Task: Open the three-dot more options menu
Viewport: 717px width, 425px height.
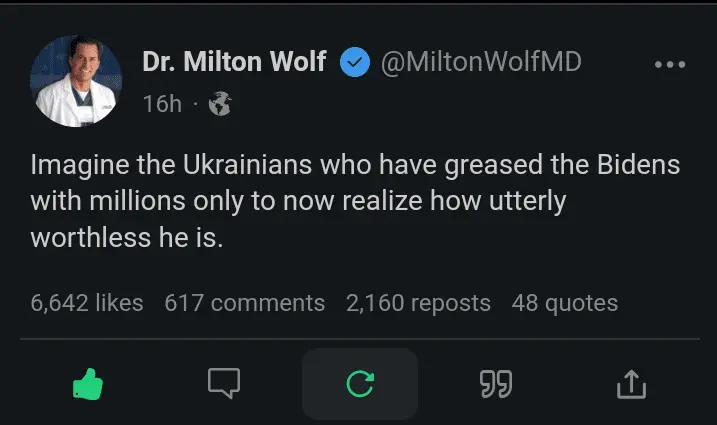Action: [x=669, y=64]
